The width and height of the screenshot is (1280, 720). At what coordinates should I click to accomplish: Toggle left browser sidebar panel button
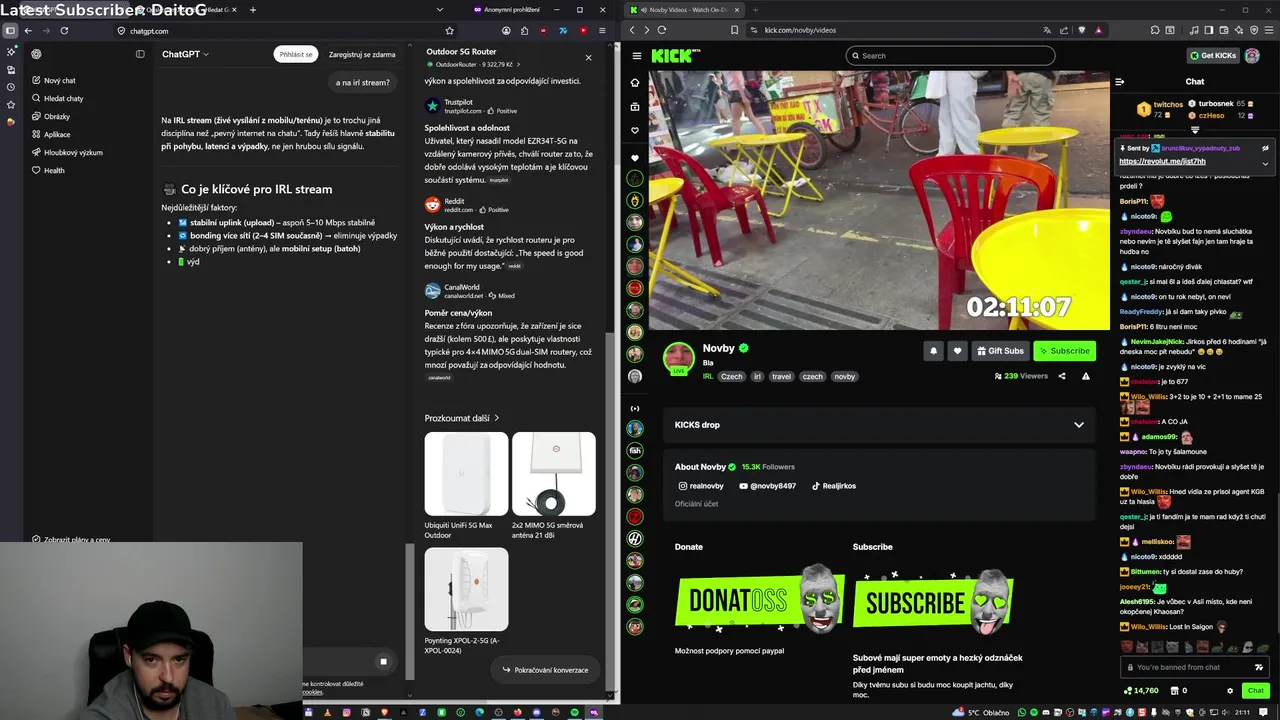(x=10, y=31)
